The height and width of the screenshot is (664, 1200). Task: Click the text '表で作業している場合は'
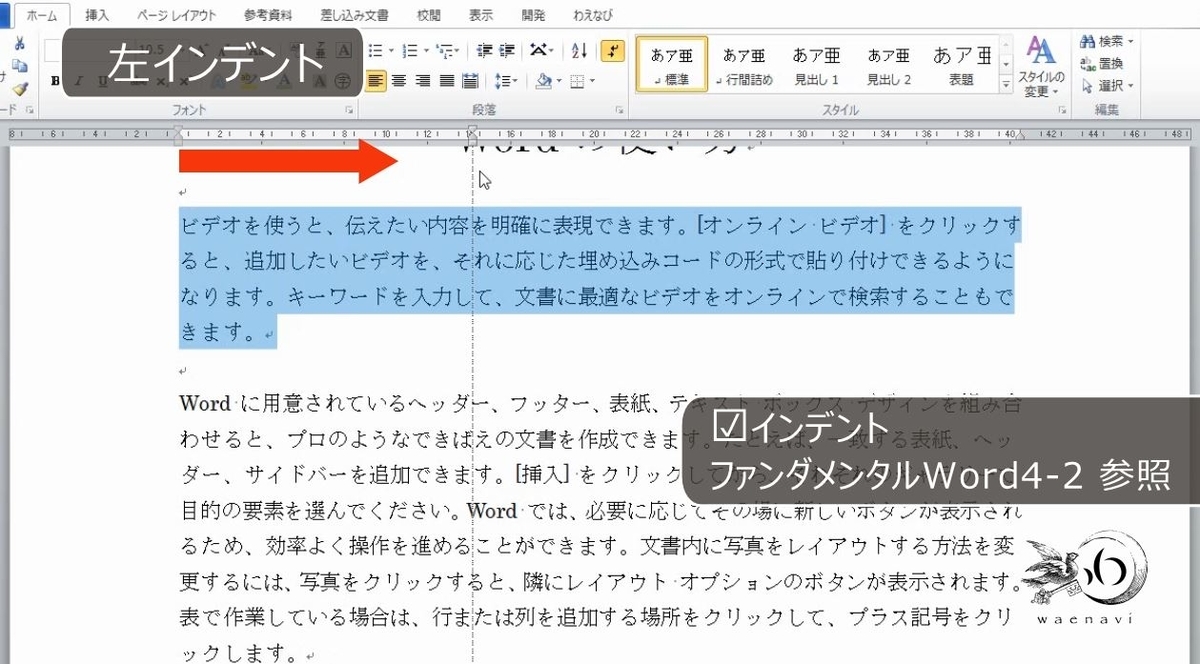(x=297, y=620)
